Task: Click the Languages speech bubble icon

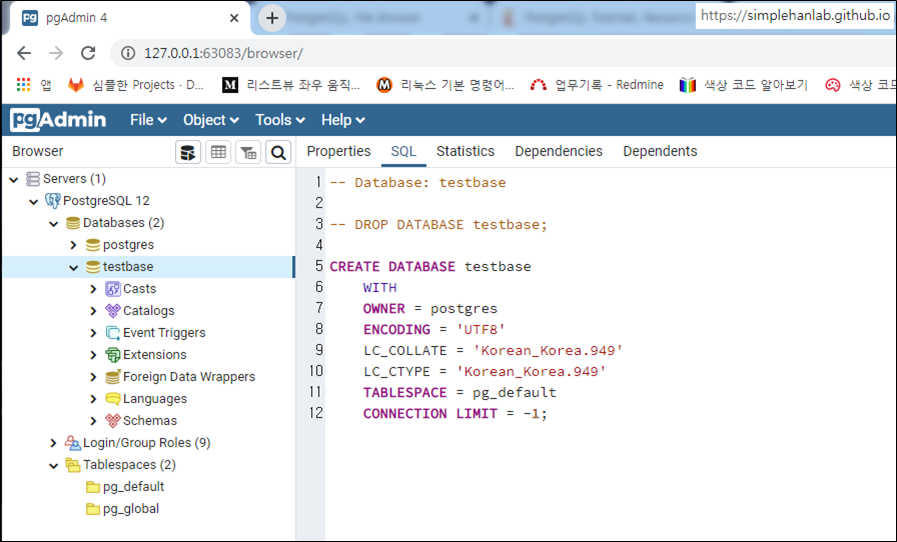Action: pyautogui.click(x=113, y=399)
